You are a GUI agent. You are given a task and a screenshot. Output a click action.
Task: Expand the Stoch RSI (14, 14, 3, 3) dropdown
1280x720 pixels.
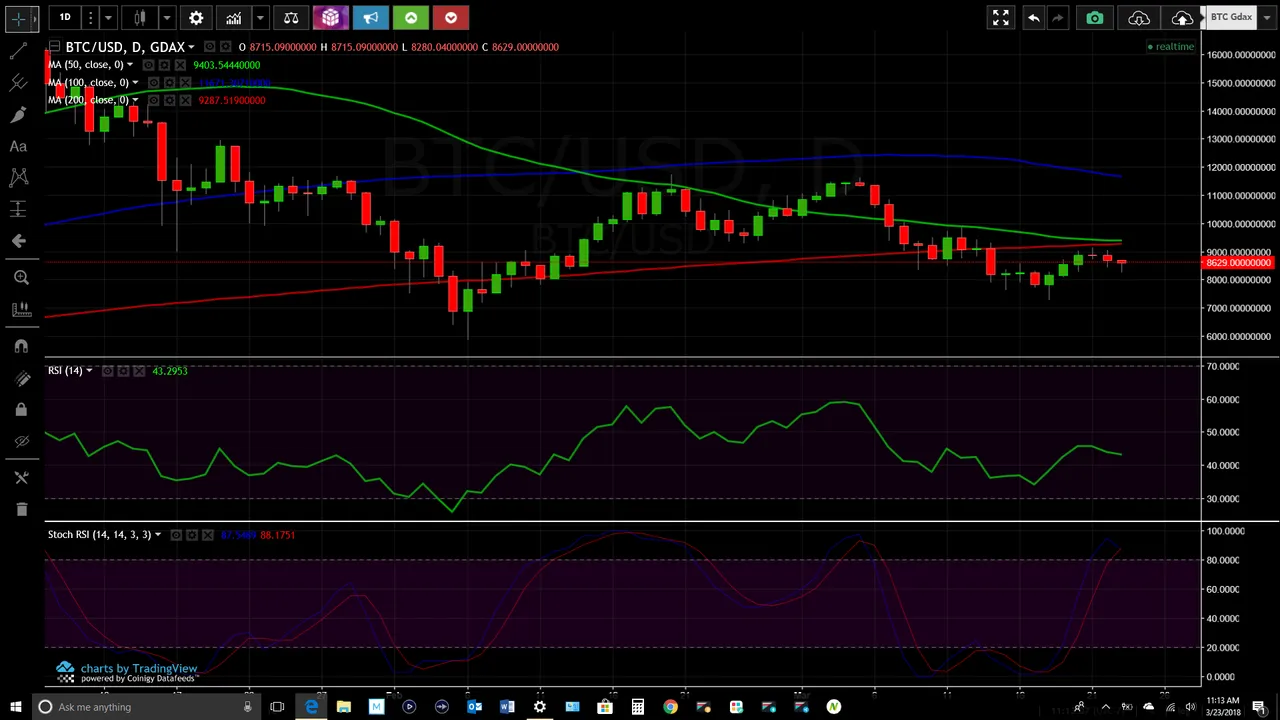[157, 535]
